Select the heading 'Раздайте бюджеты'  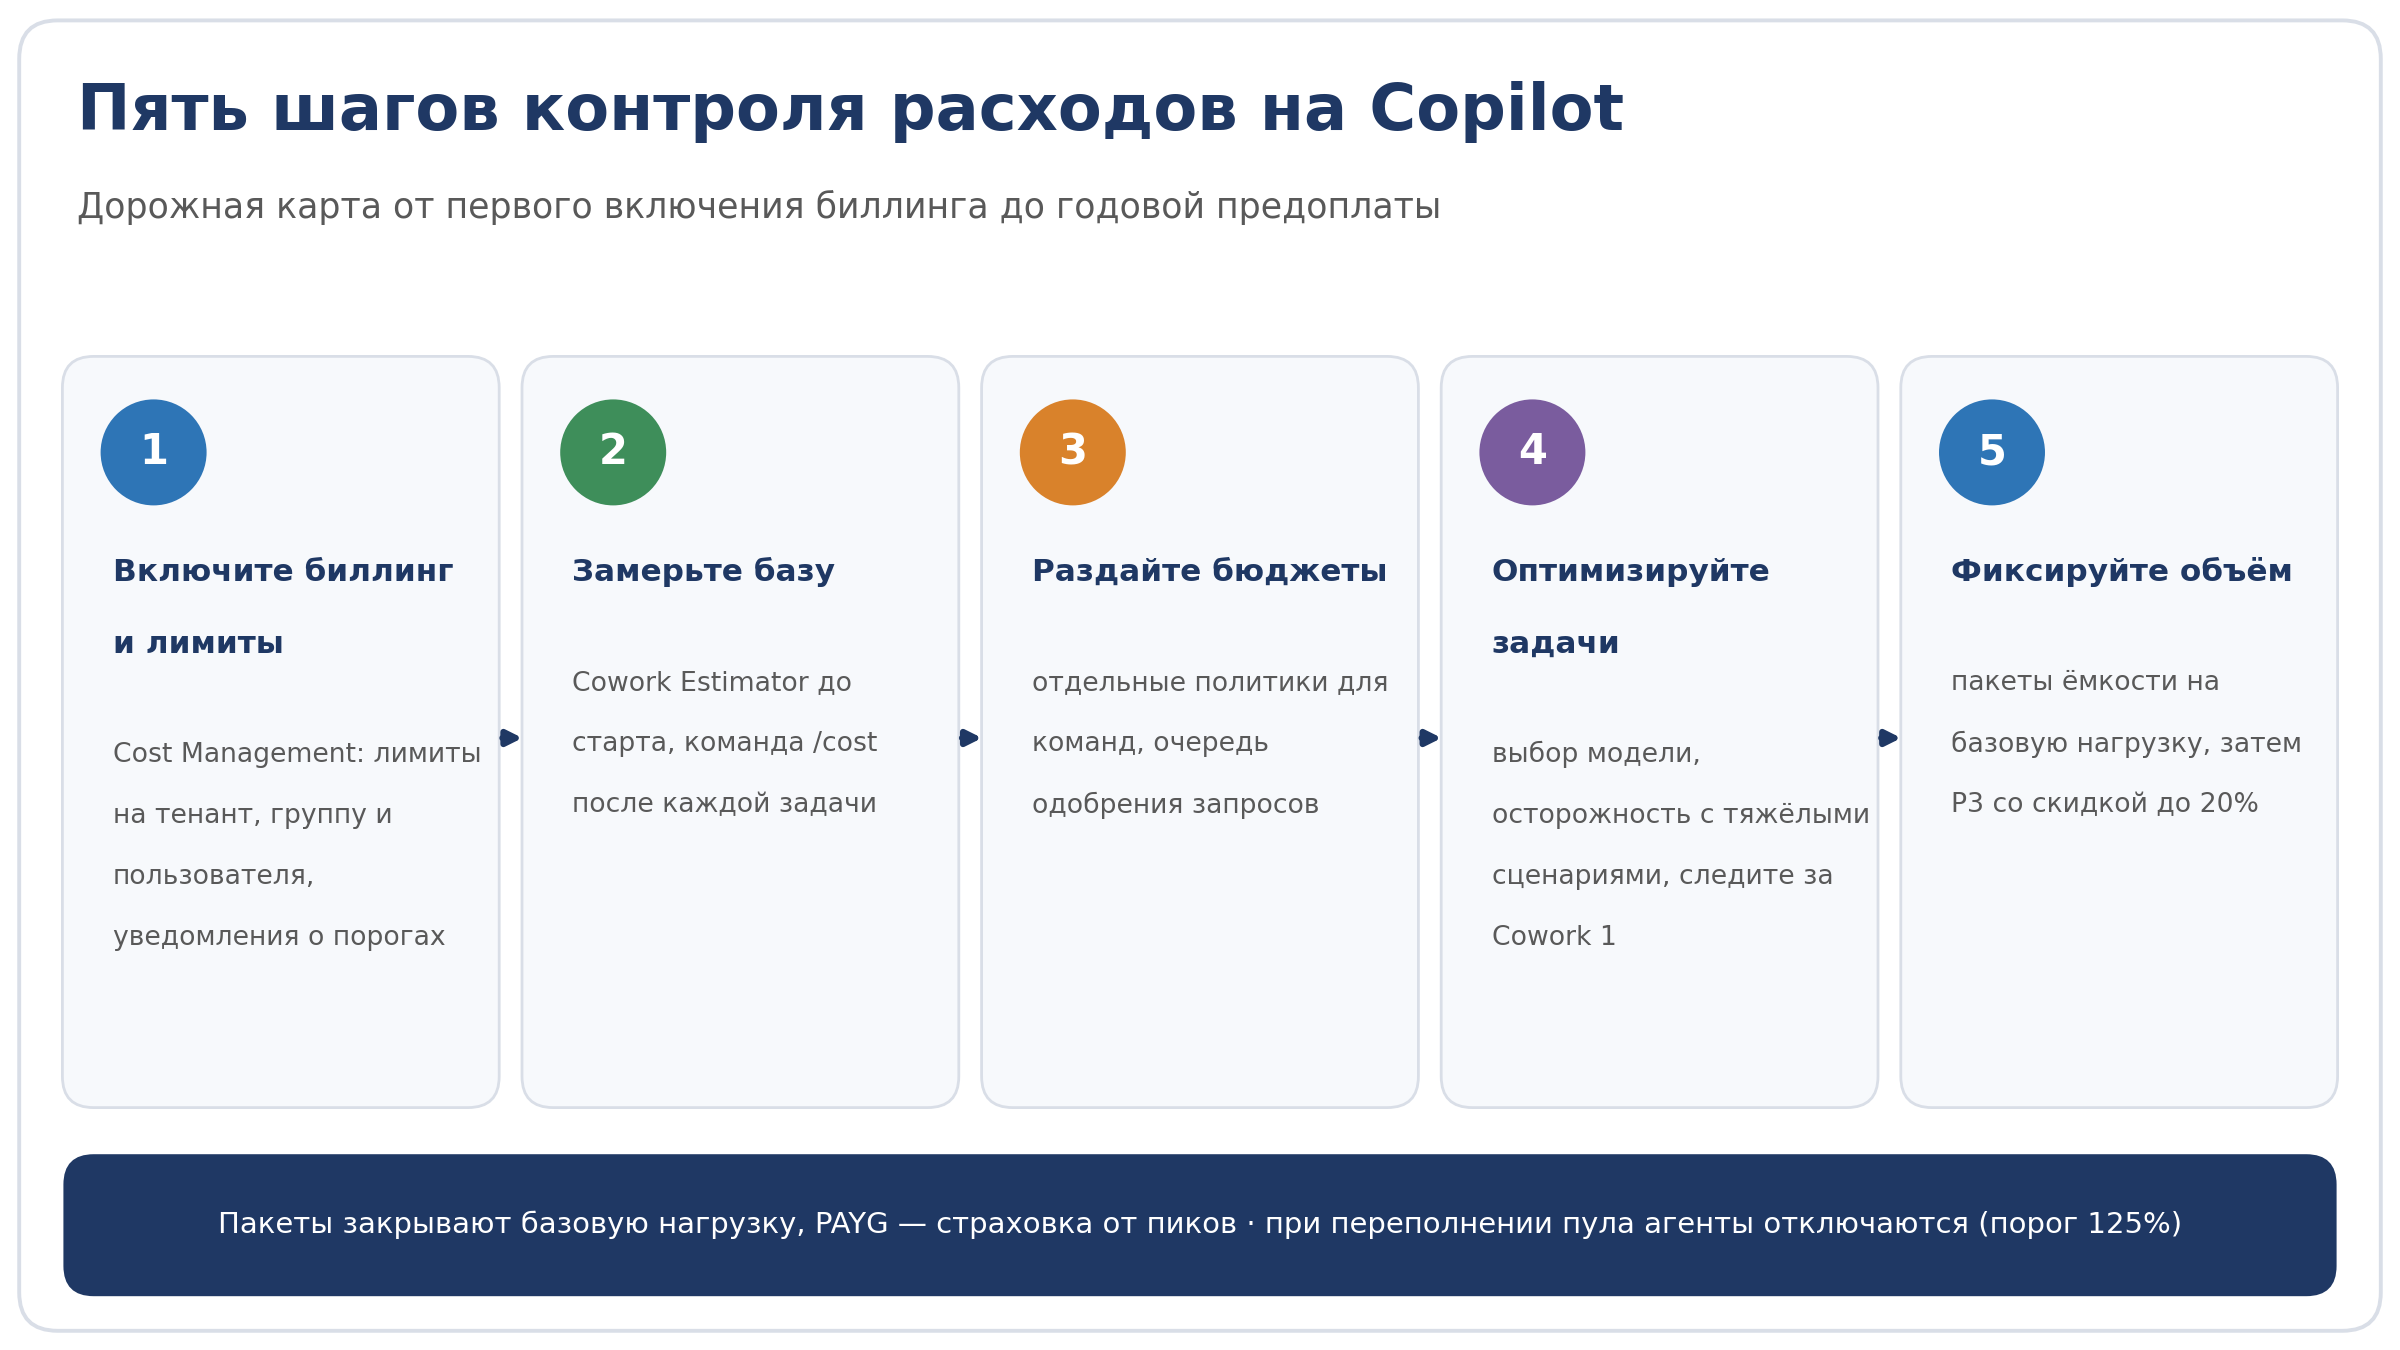pyautogui.click(x=1209, y=572)
